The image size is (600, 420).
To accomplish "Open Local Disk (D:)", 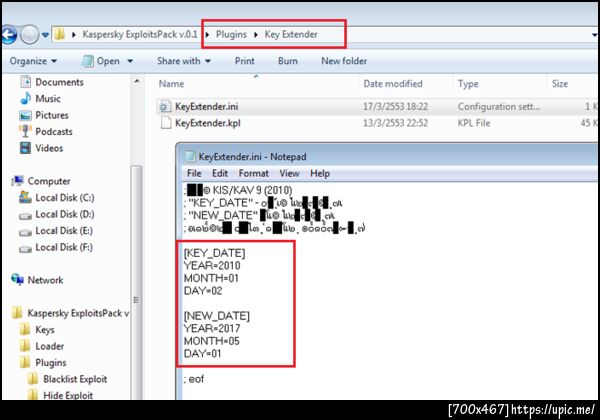I will (x=65, y=214).
